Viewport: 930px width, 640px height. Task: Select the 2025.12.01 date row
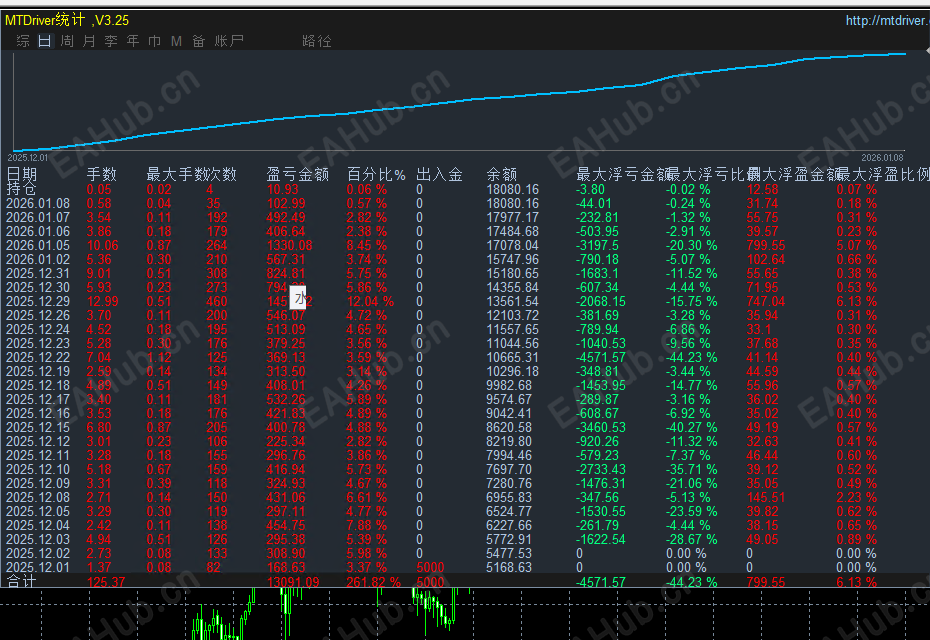[x=38, y=567]
